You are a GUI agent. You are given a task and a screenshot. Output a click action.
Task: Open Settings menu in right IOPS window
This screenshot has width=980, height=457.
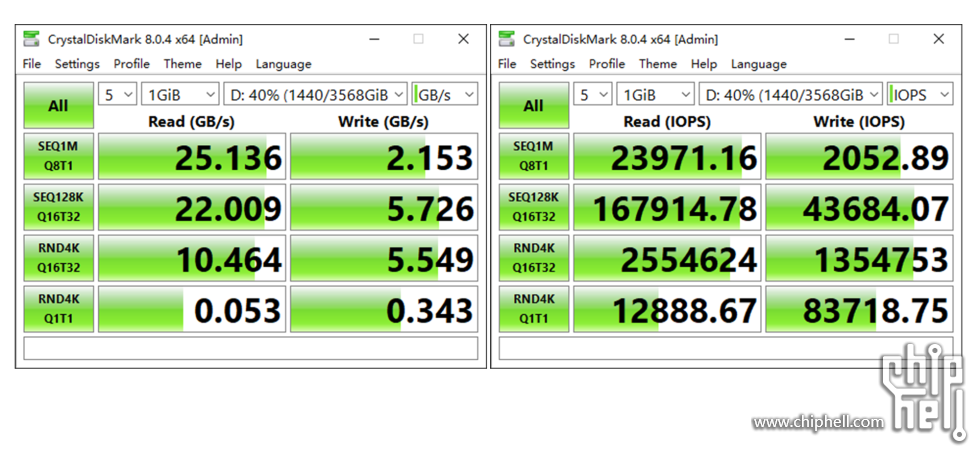tap(552, 64)
